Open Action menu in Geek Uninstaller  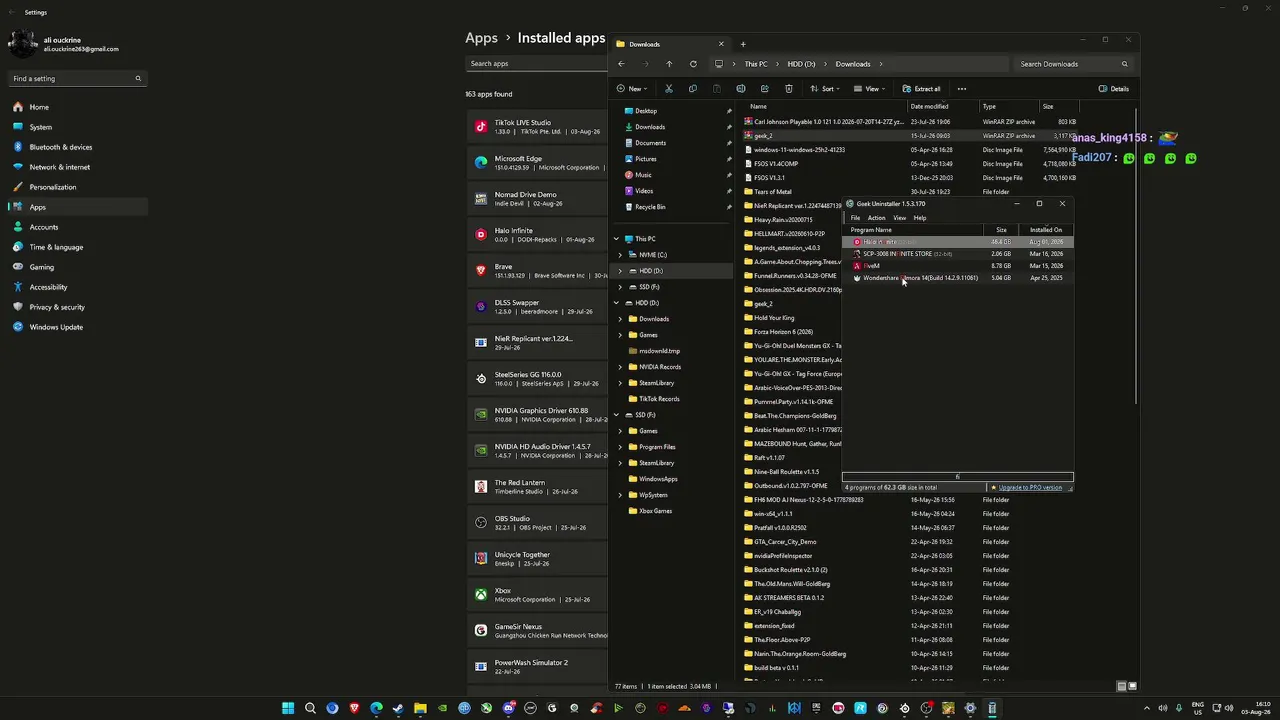[876, 218]
